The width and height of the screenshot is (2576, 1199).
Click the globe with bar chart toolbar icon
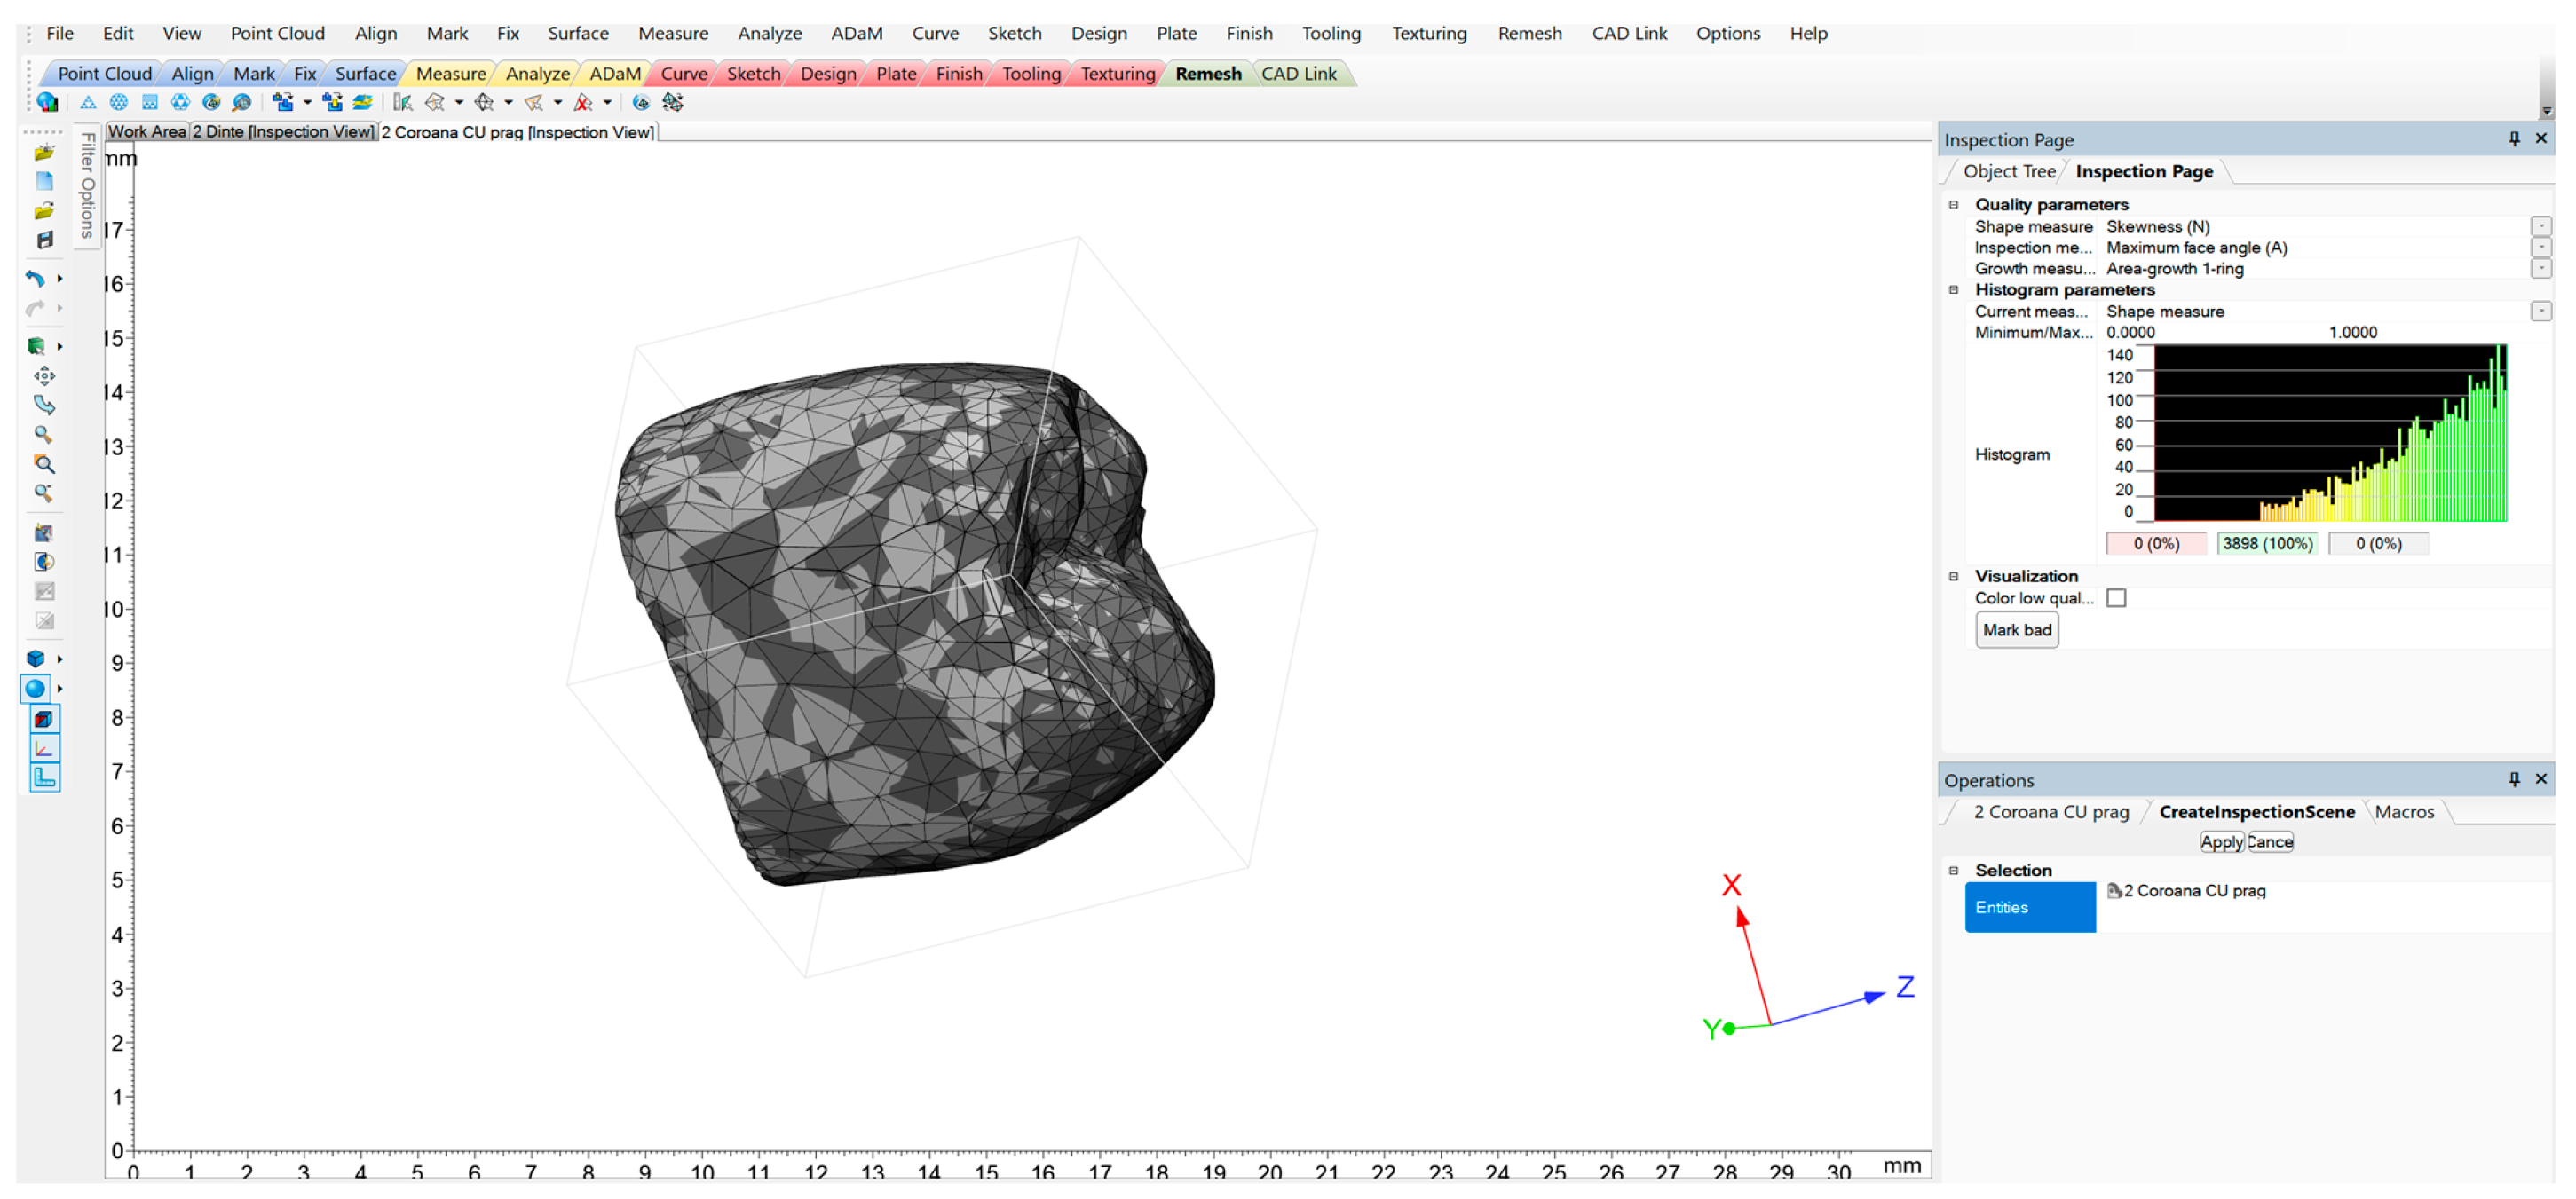coord(47,102)
